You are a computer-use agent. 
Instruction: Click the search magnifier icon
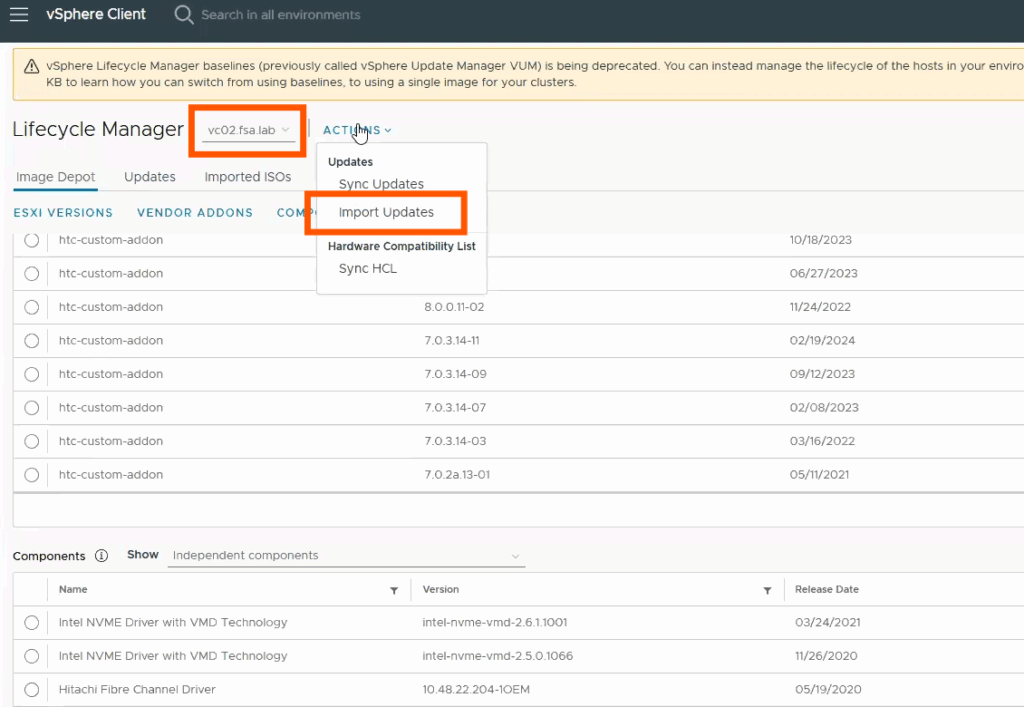[x=183, y=14]
